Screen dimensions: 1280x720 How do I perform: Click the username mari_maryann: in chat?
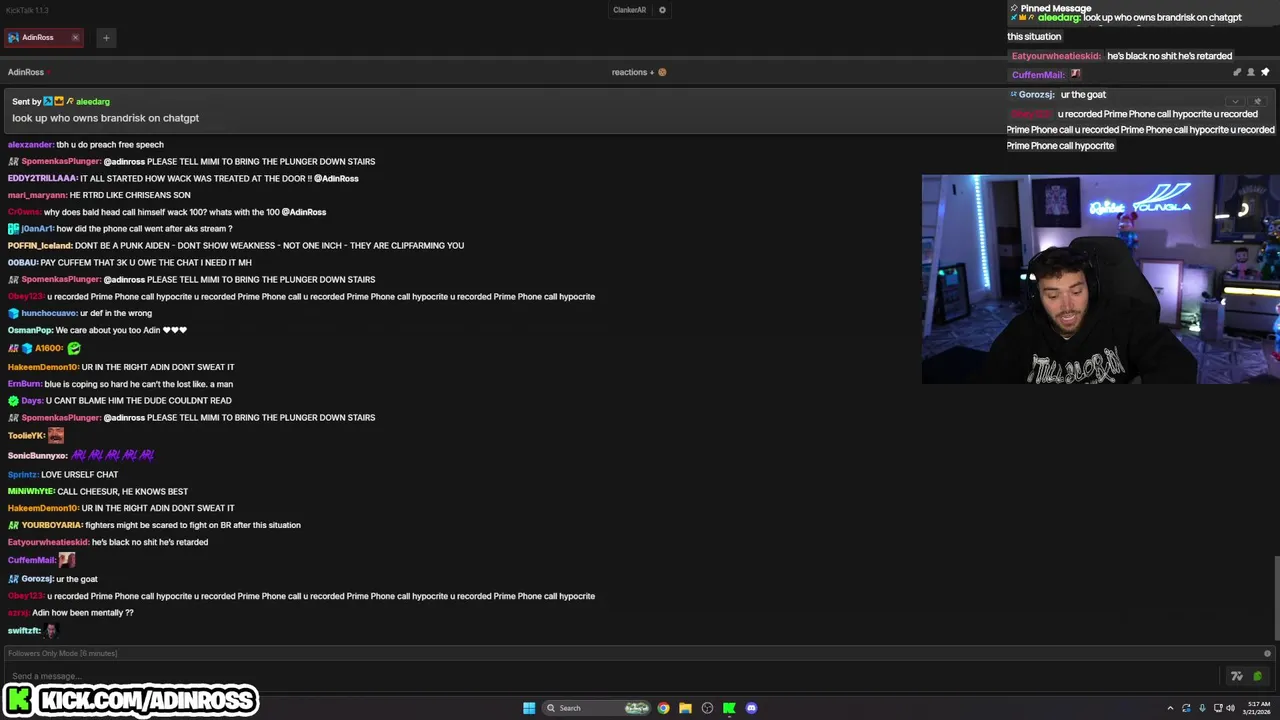37,195
